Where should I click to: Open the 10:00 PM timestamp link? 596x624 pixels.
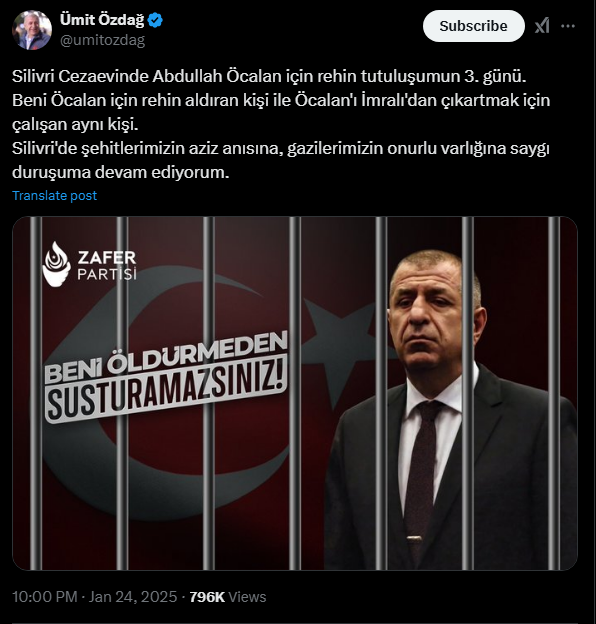tap(45, 597)
